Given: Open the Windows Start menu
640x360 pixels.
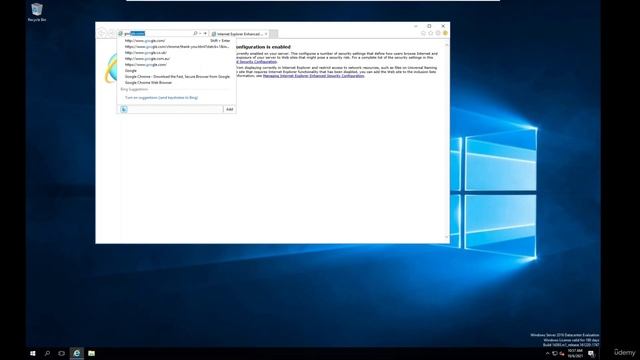Looking at the screenshot, I should click(x=33, y=353).
